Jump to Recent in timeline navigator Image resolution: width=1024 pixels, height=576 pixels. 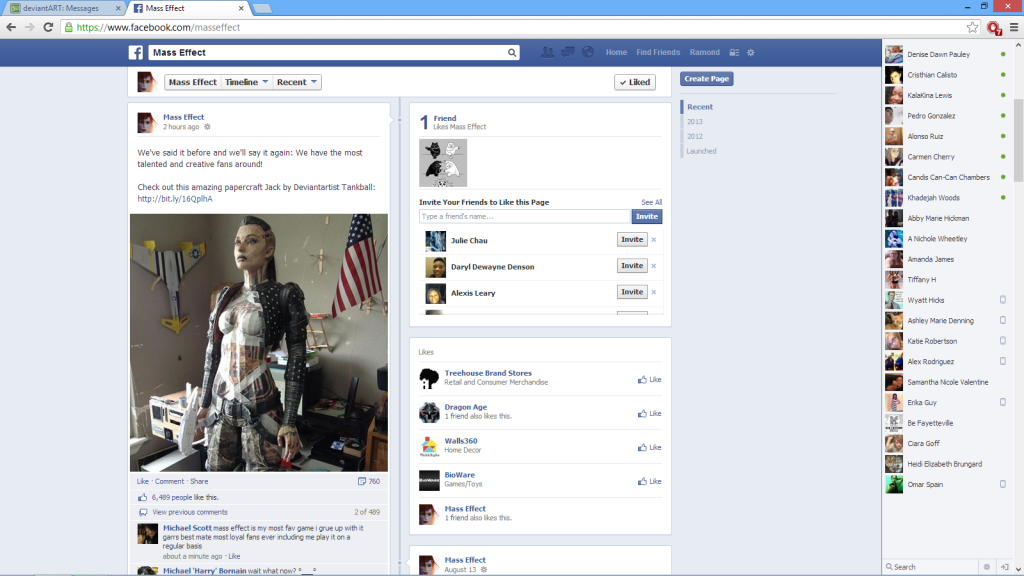[x=699, y=106]
